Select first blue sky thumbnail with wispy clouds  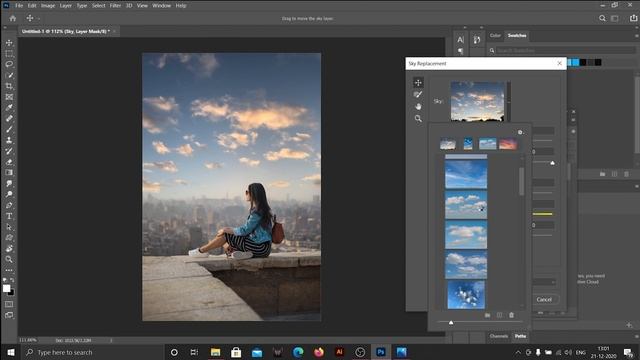click(466, 174)
